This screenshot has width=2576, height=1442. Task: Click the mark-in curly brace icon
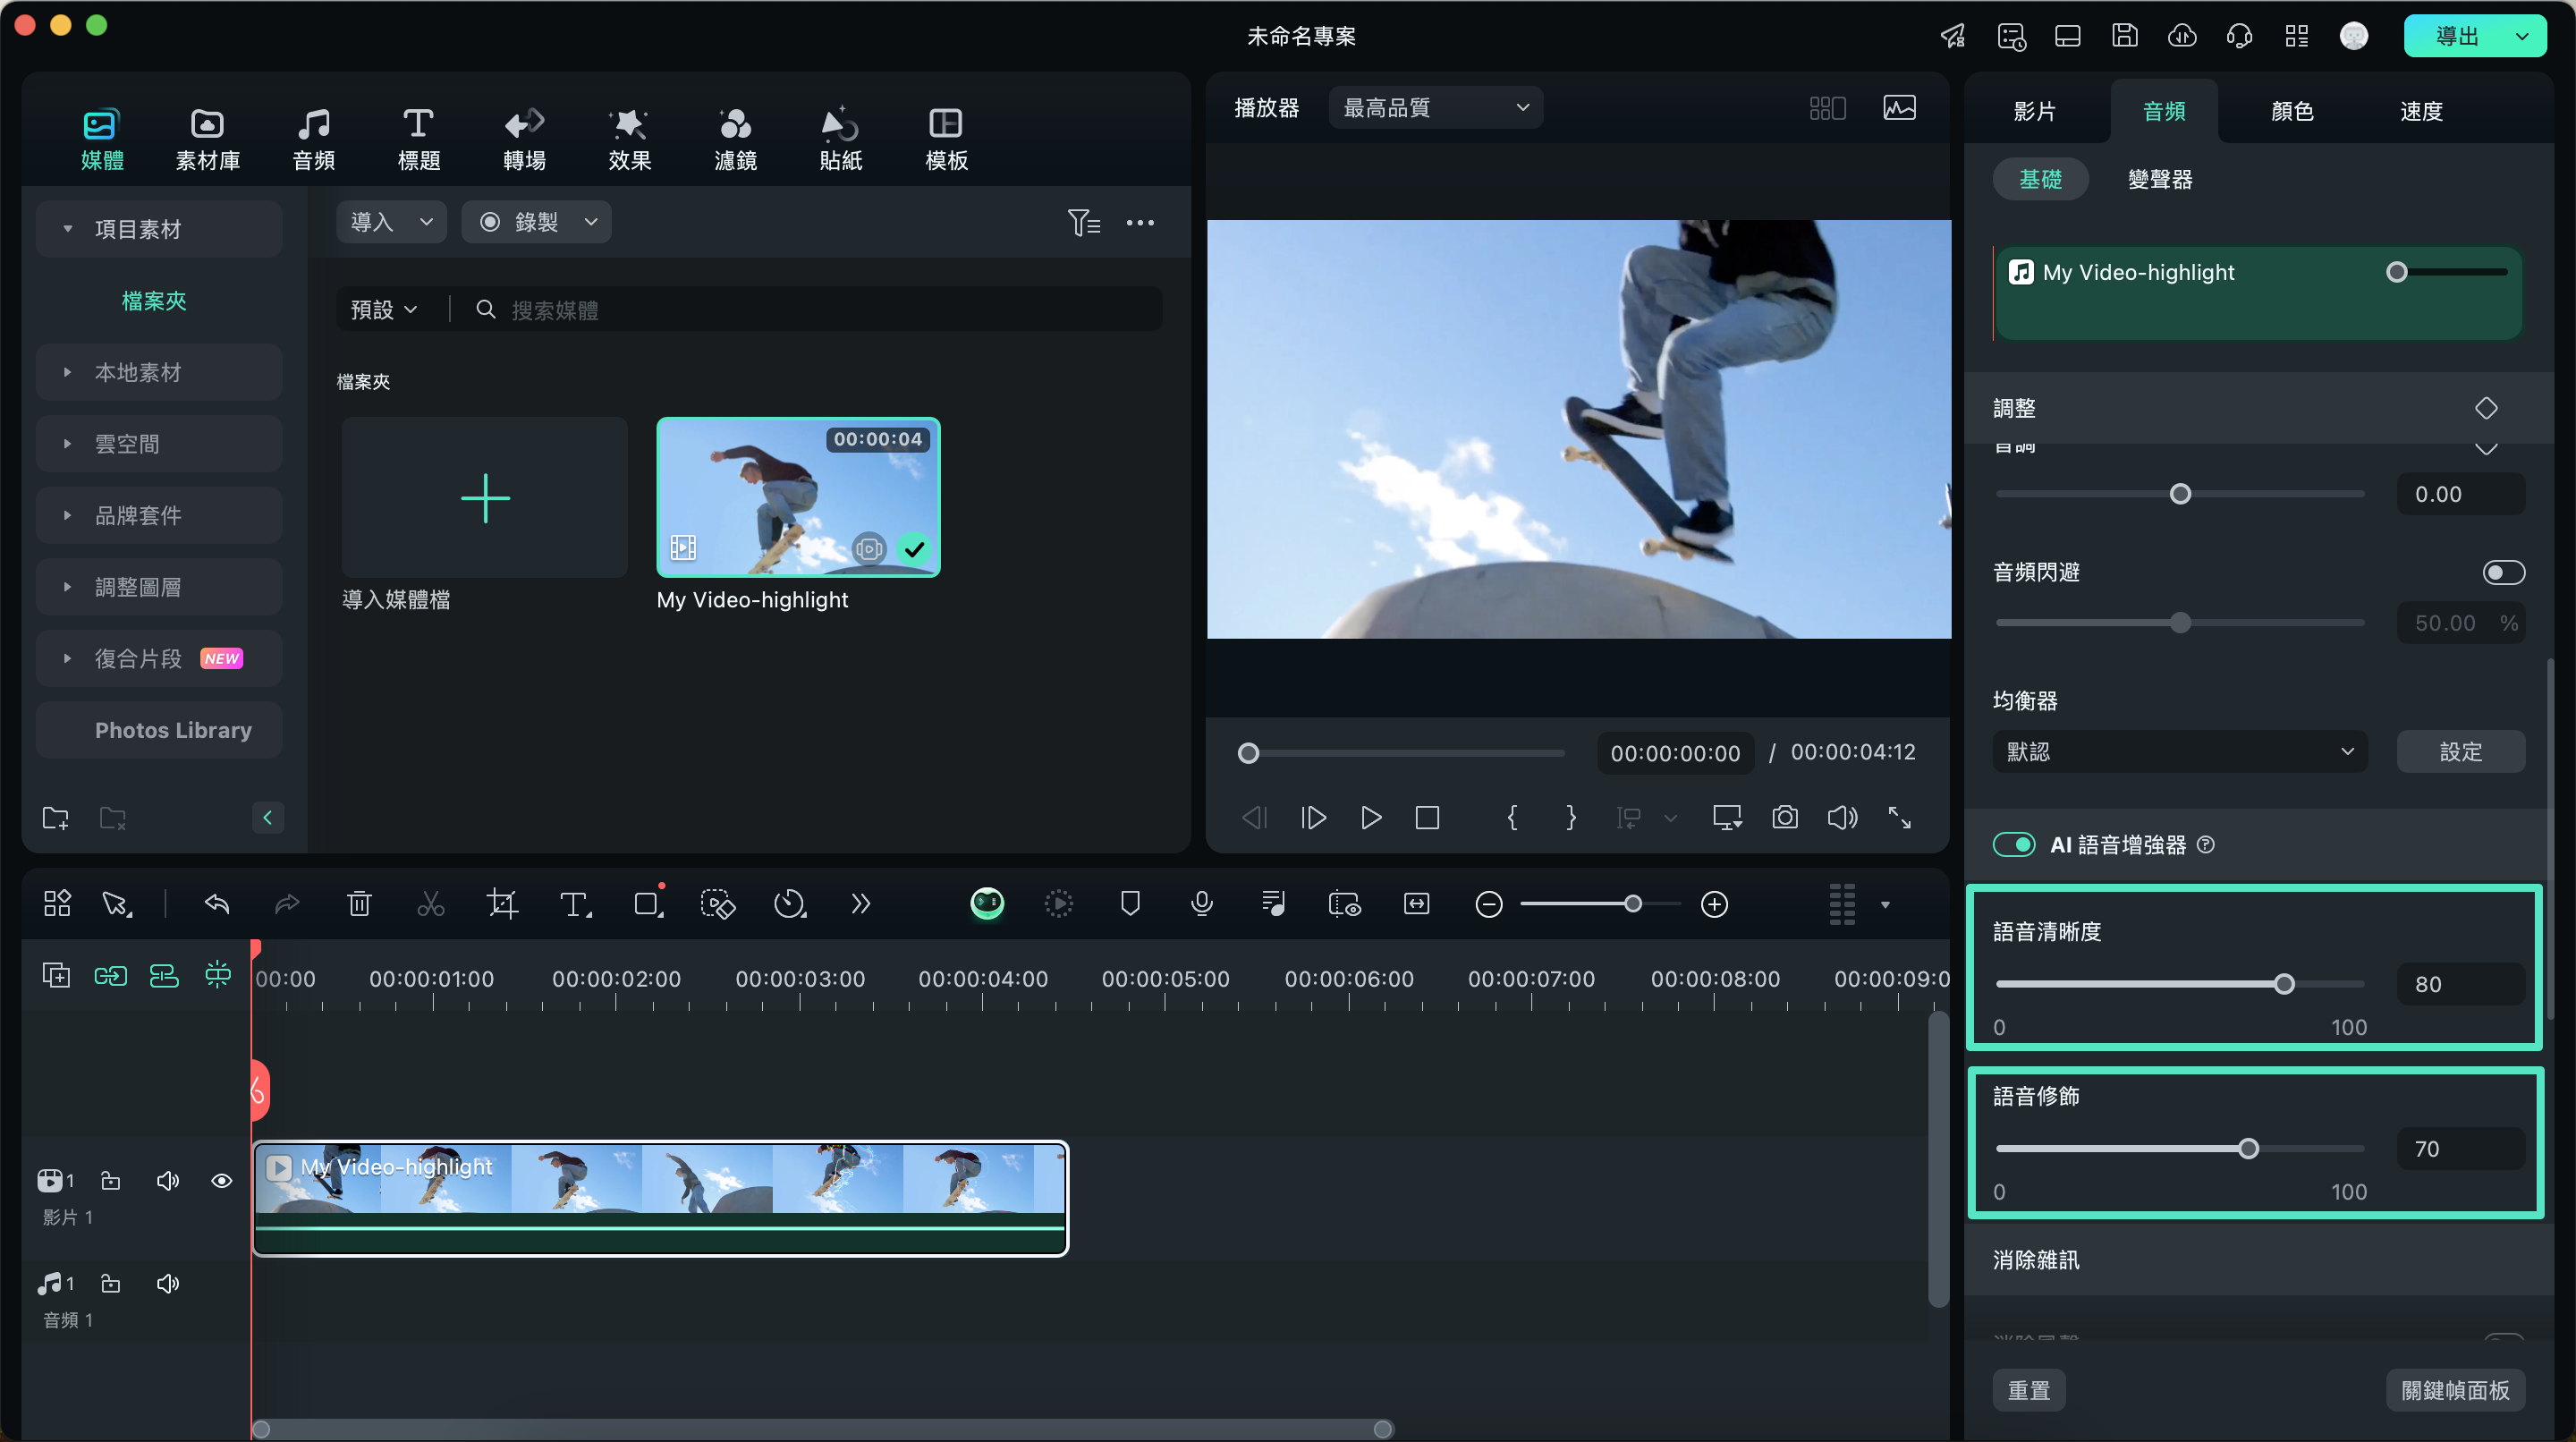coord(1512,817)
